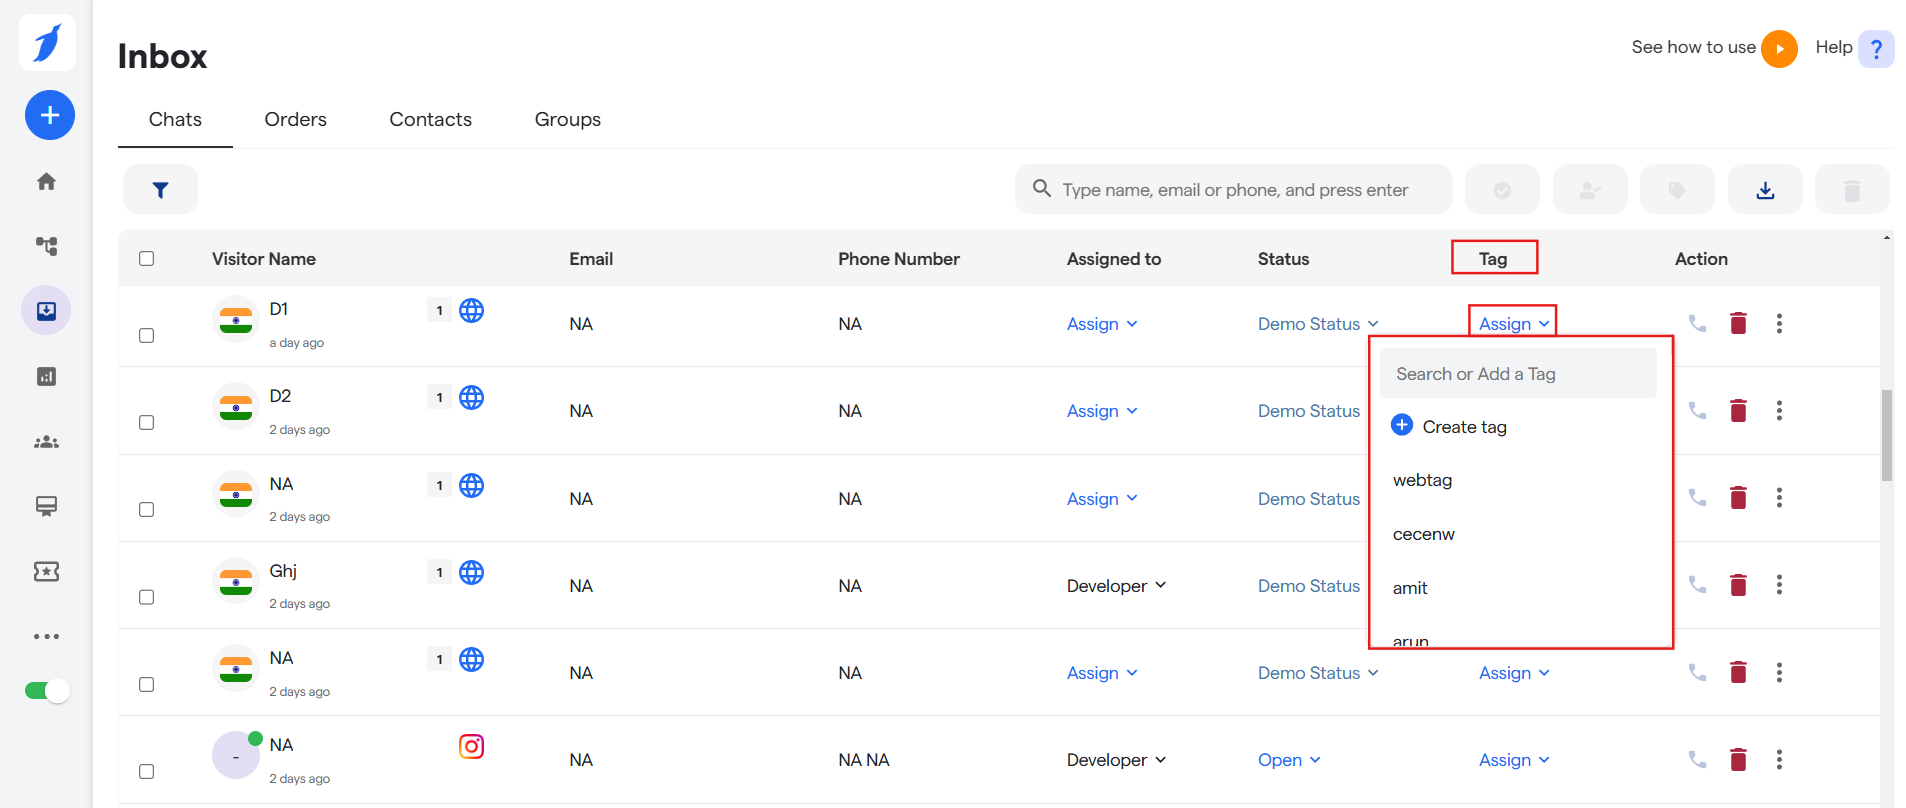Expand the Demo Status dropdown for D1

pos(1317,324)
